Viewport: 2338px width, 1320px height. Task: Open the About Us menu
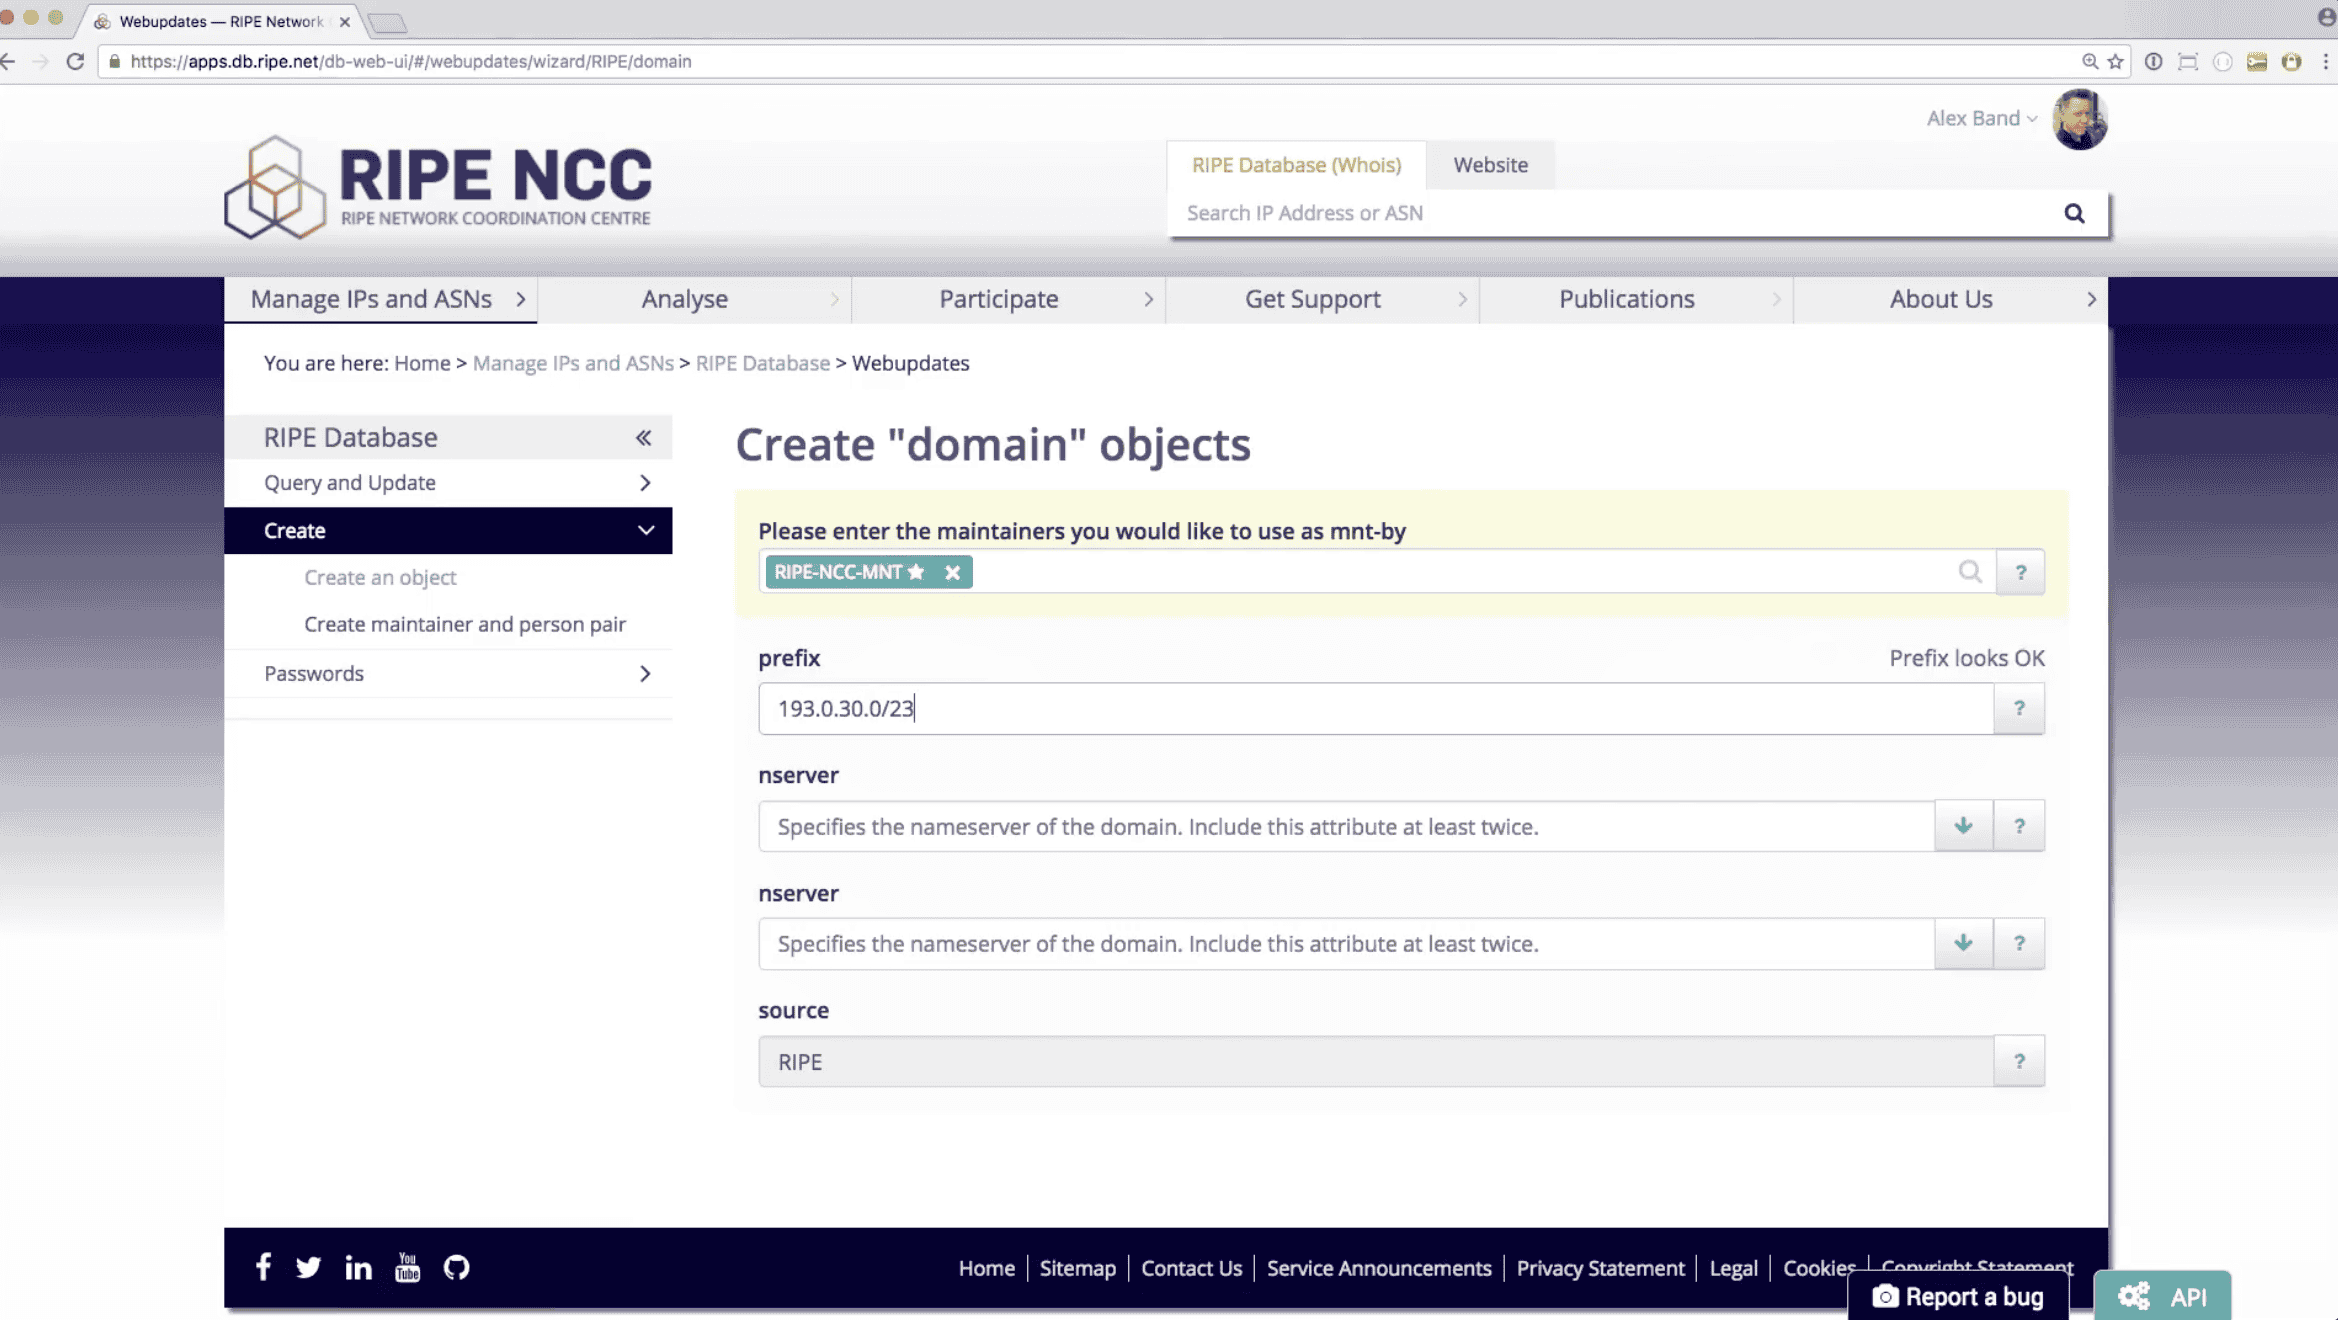click(x=1950, y=299)
